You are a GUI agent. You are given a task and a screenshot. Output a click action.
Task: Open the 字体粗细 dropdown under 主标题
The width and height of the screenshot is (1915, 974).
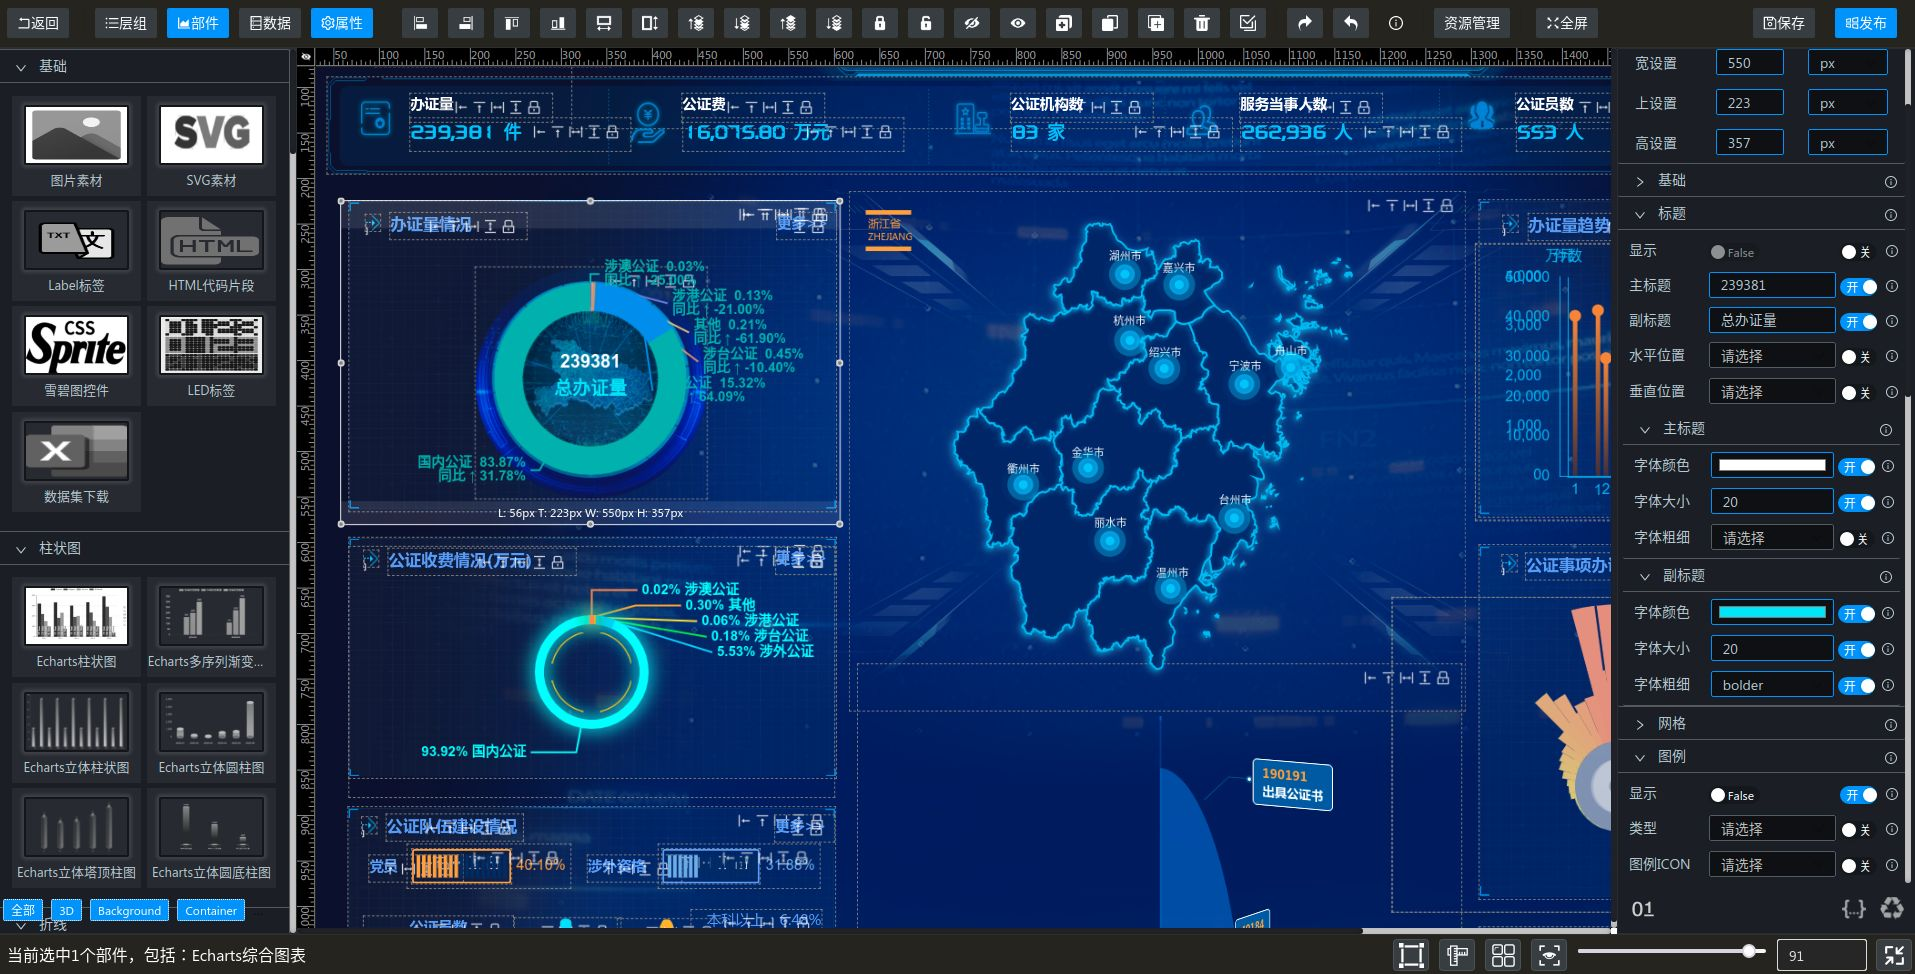[1772, 538]
